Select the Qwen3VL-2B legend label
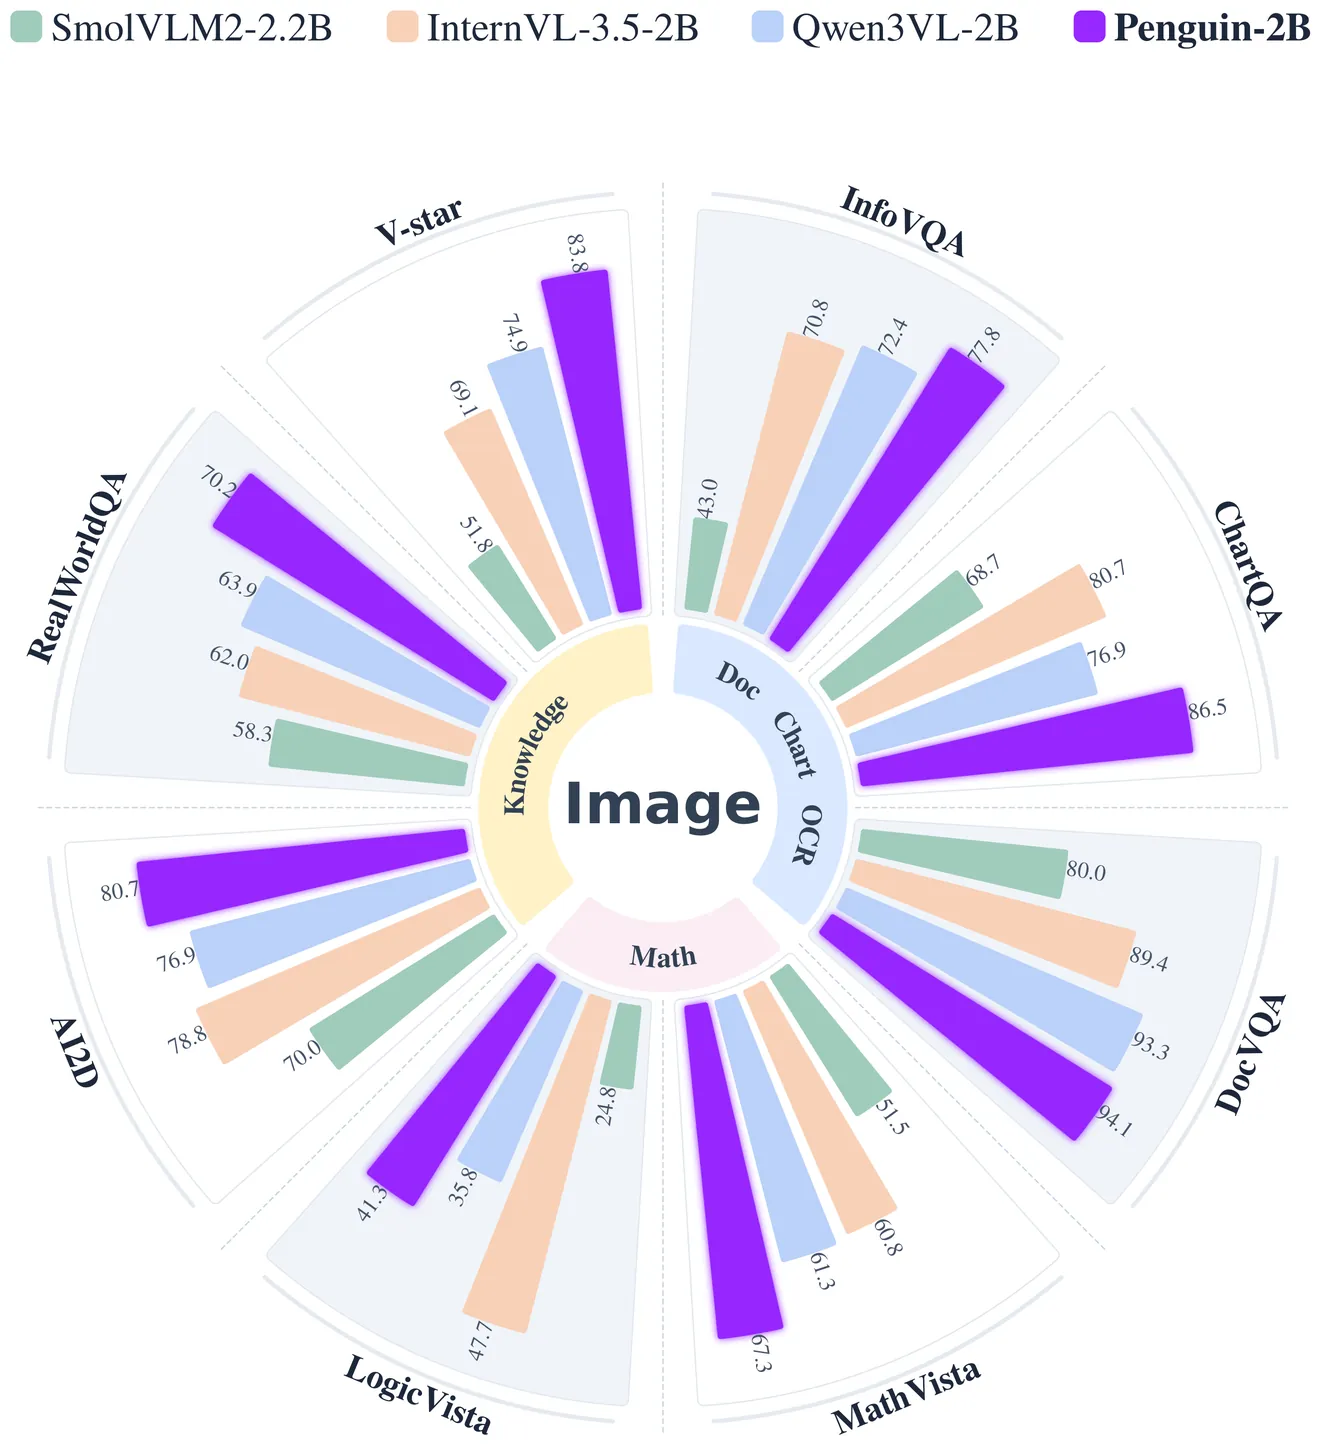The image size is (1320, 1444). point(904,27)
